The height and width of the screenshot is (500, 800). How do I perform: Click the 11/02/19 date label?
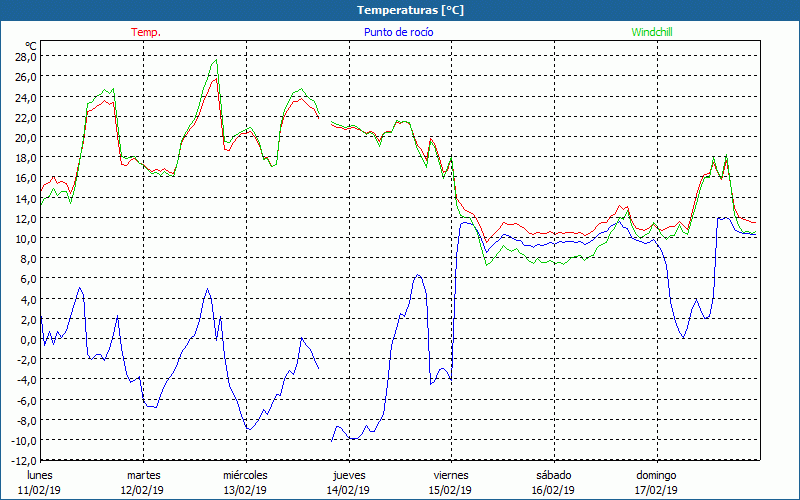[x=39, y=490]
